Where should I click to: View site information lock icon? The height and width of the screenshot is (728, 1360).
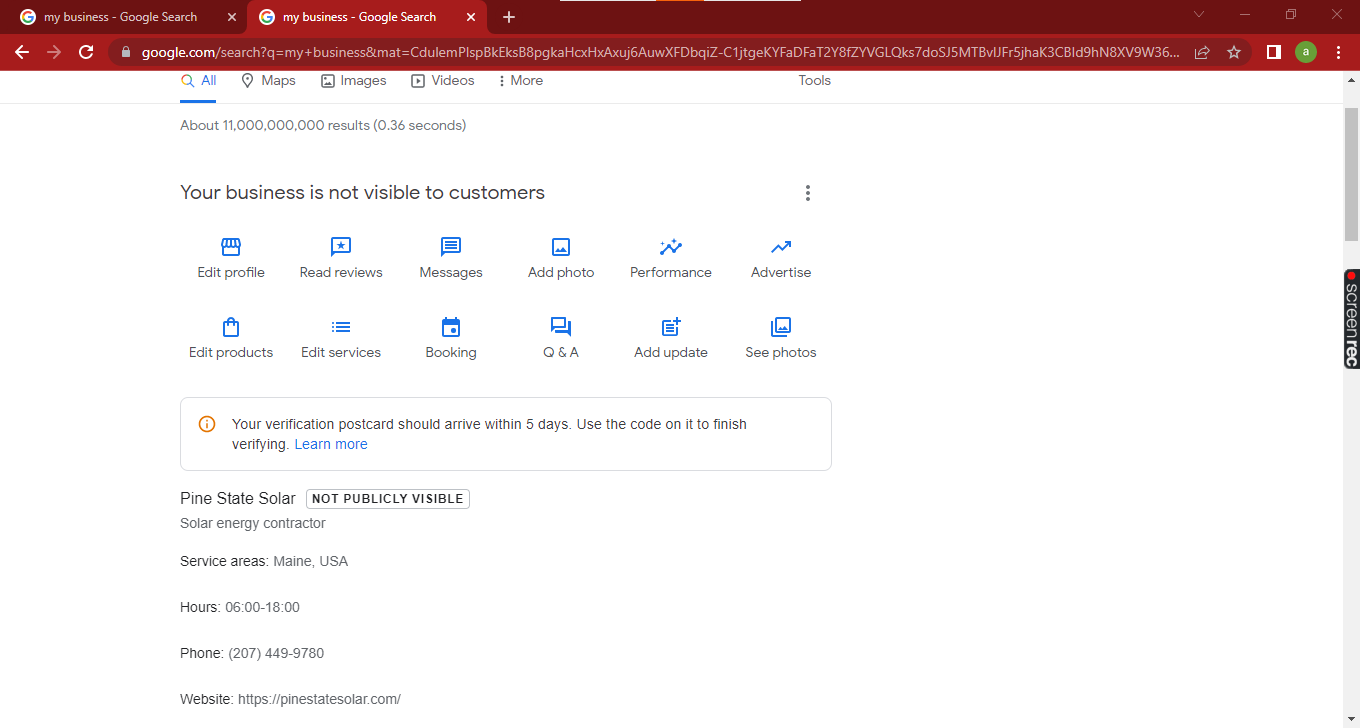[x=125, y=52]
